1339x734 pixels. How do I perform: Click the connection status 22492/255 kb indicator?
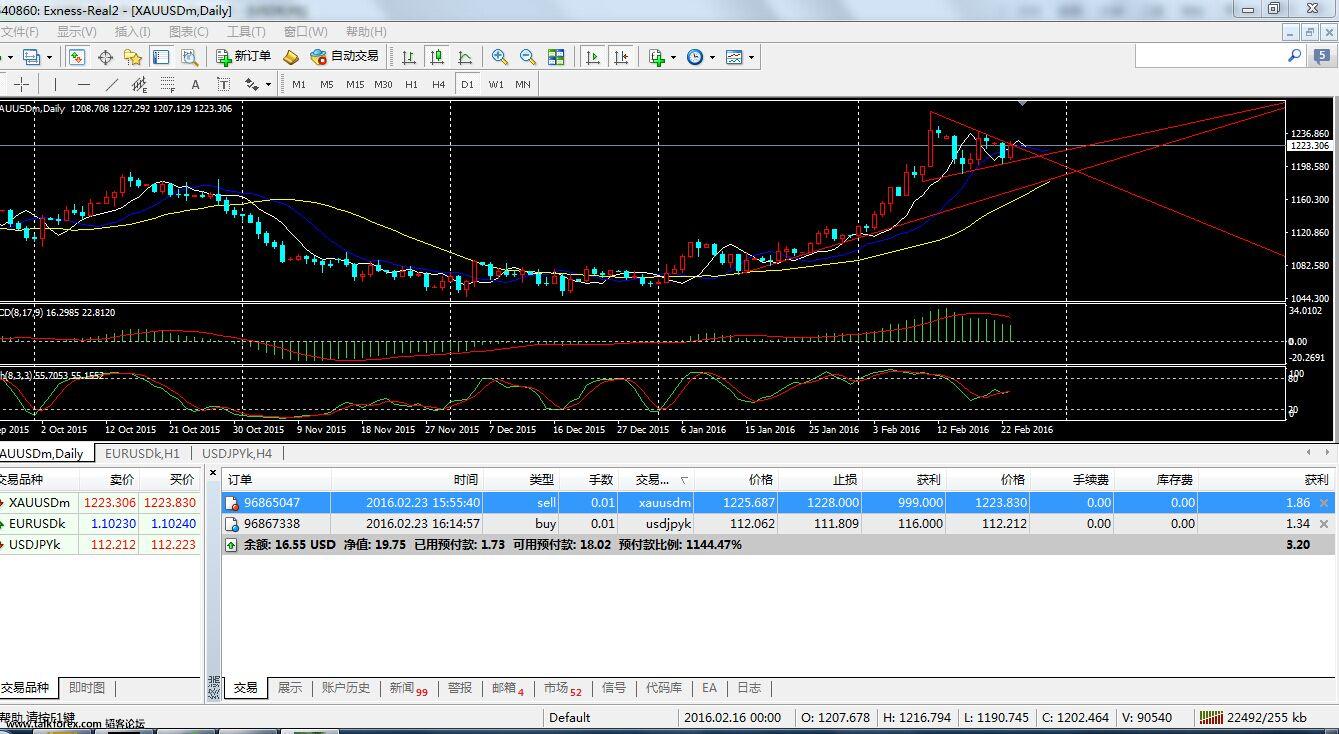[x=1252, y=717]
